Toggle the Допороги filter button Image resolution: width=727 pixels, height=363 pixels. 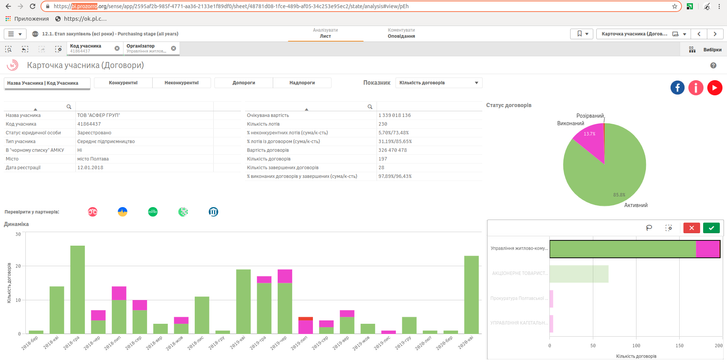(x=244, y=83)
